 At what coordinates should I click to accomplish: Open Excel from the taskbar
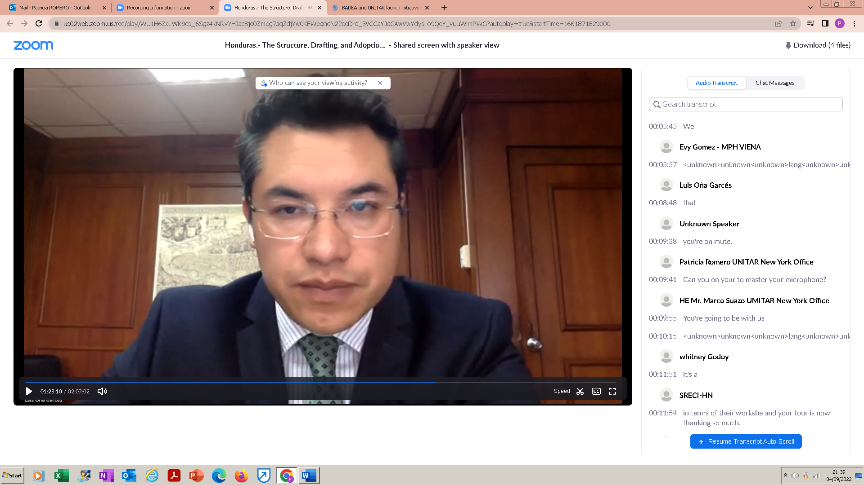click(60, 475)
